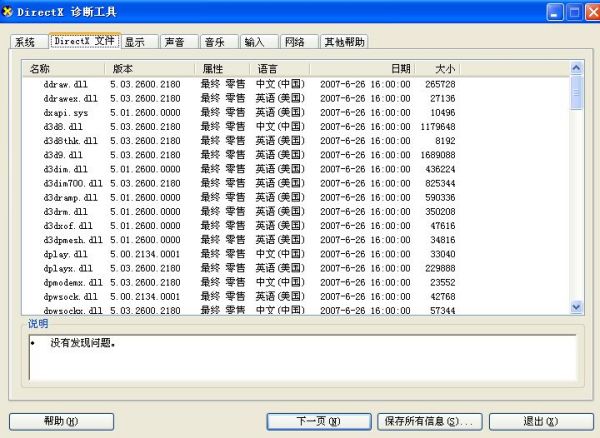Click the 没有发现问题 note text
The width and height of the screenshot is (600, 438).
[83, 343]
